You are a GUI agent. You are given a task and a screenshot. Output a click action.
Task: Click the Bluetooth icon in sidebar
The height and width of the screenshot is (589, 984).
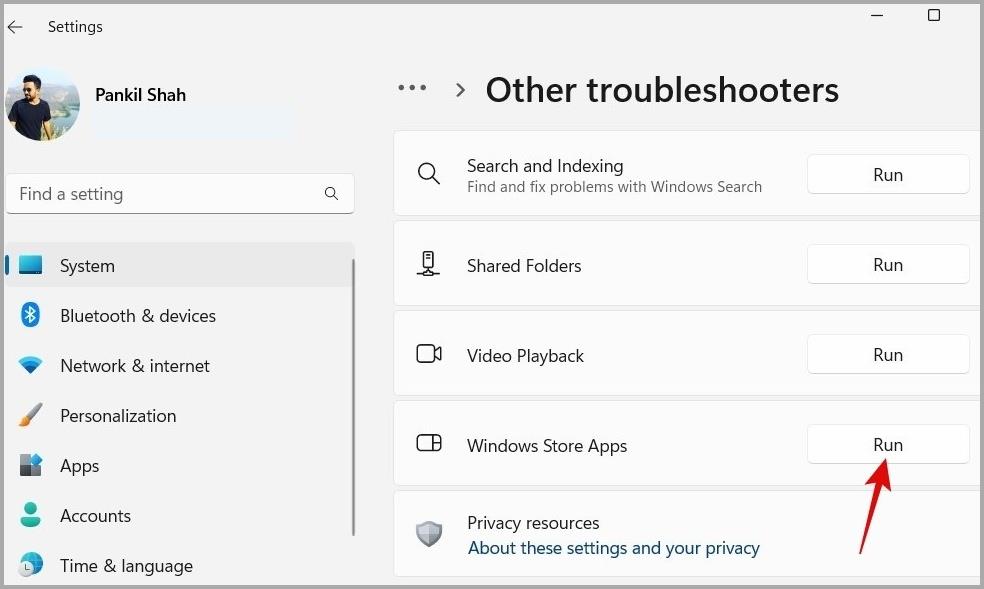pyautogui.click(x=30, y=315)
